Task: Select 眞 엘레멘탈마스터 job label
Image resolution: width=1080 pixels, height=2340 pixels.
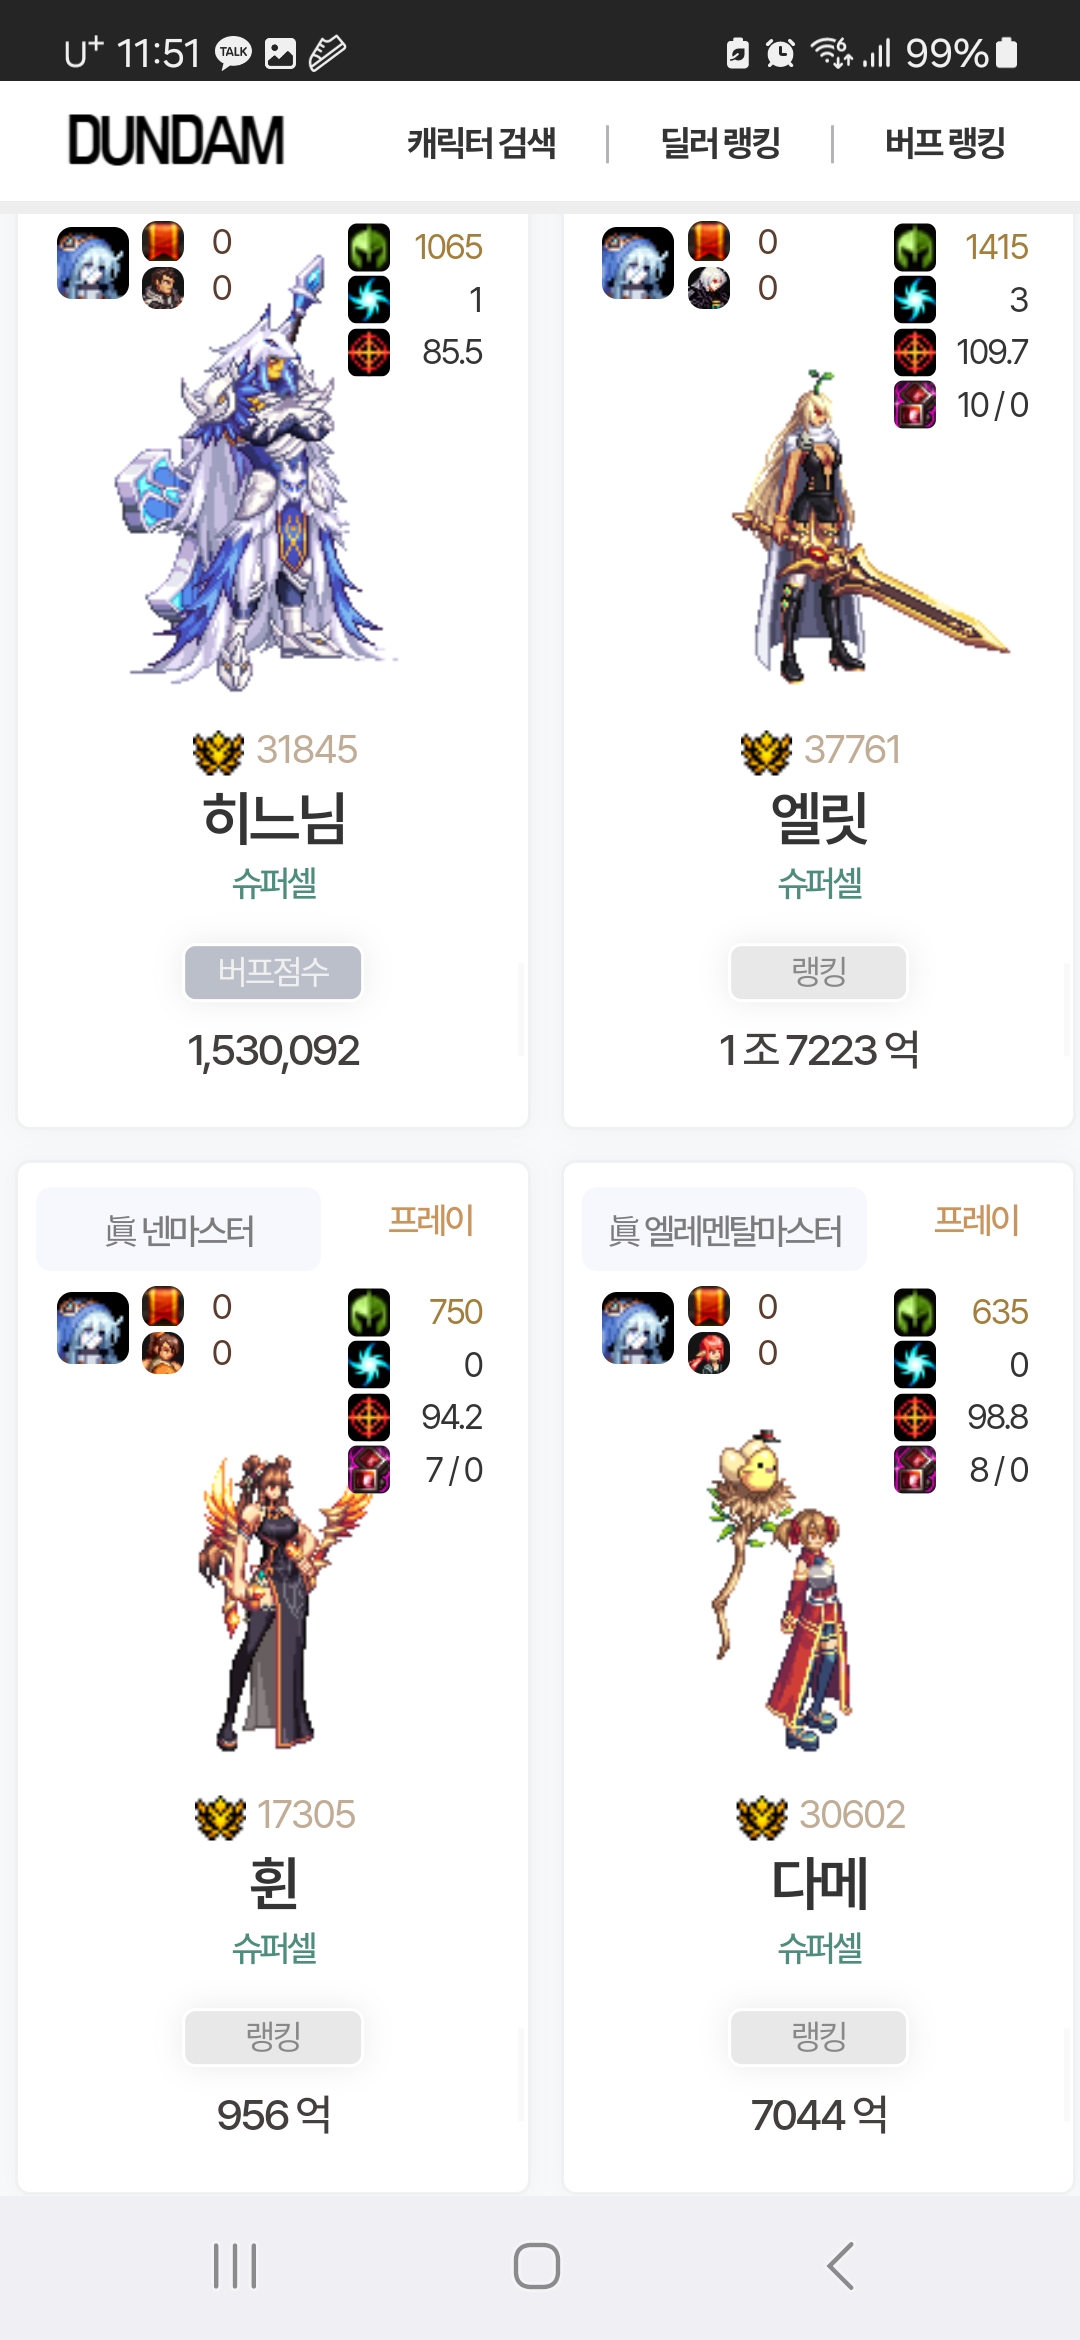Action: pyautogui.click(x=725, y=1230)
